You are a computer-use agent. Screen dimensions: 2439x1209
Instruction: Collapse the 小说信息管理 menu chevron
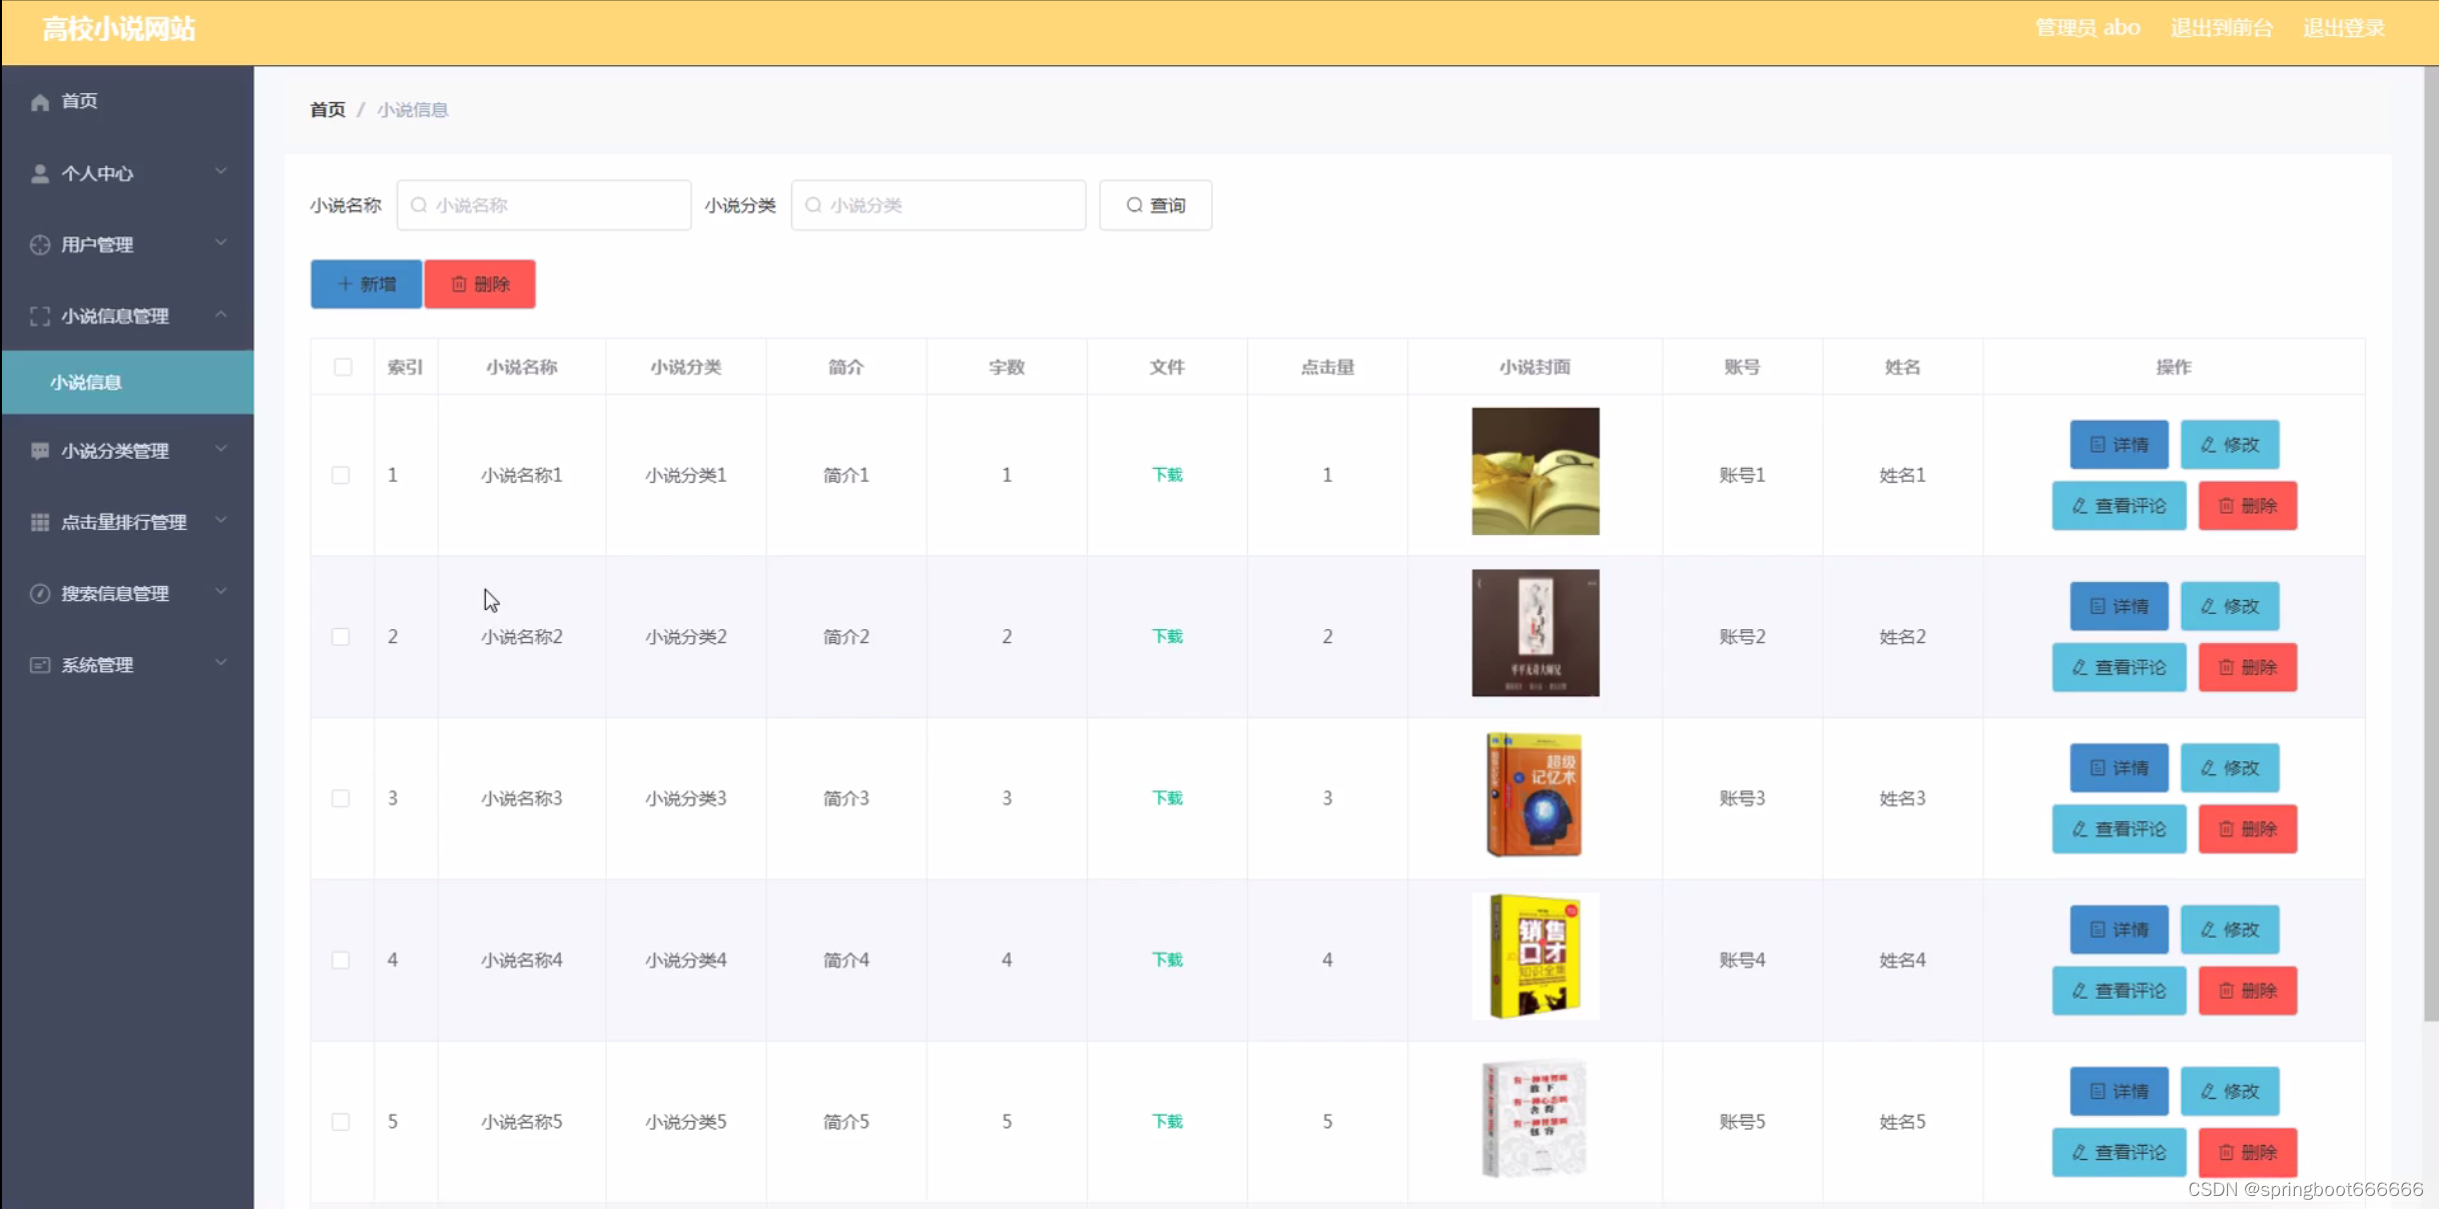(221, 315)
